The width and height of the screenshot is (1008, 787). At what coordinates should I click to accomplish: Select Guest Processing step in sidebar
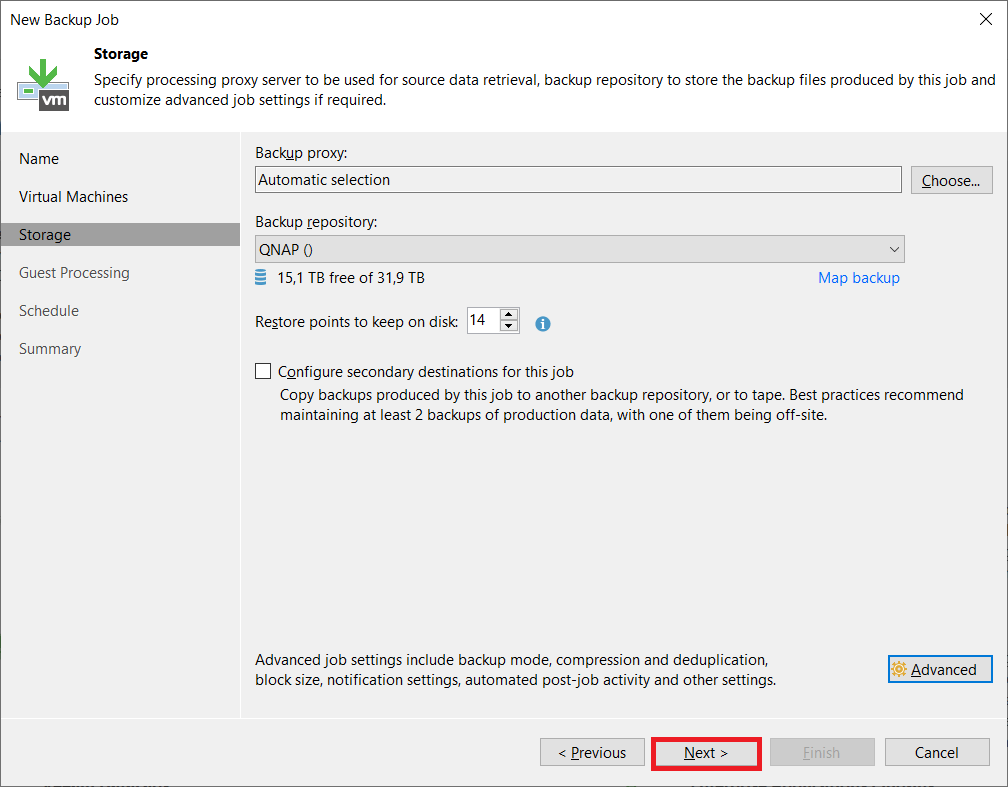pyautogui.click(x=74, y=273)
